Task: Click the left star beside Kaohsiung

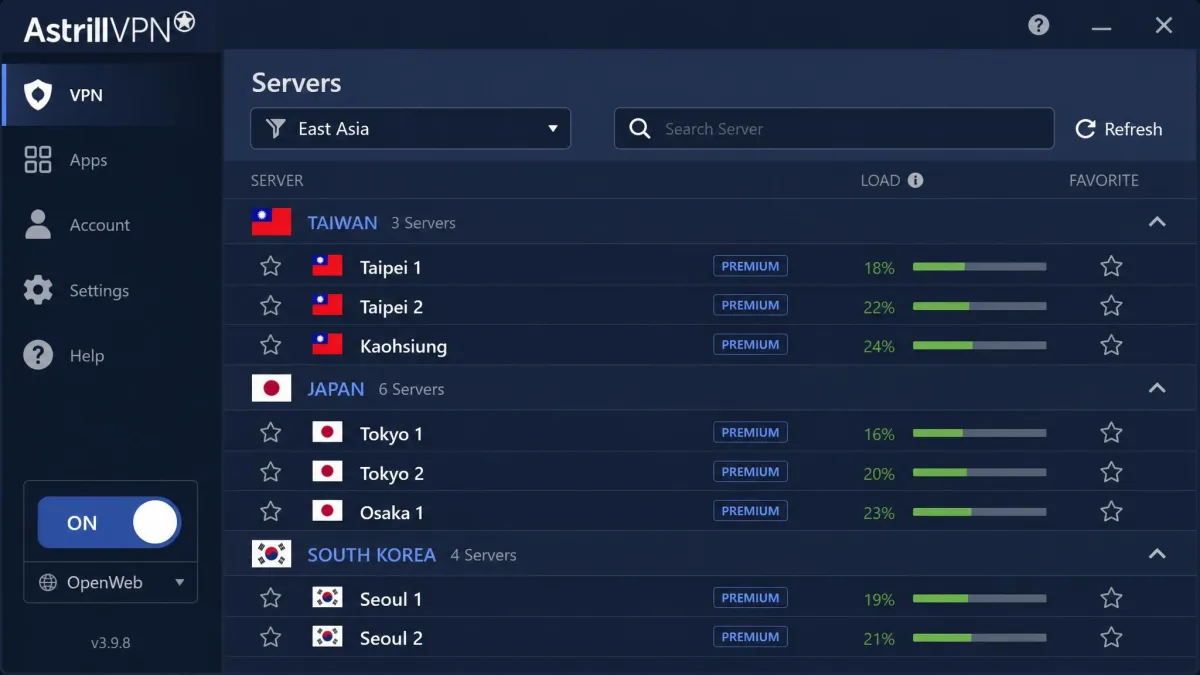Action: (270, 345)
